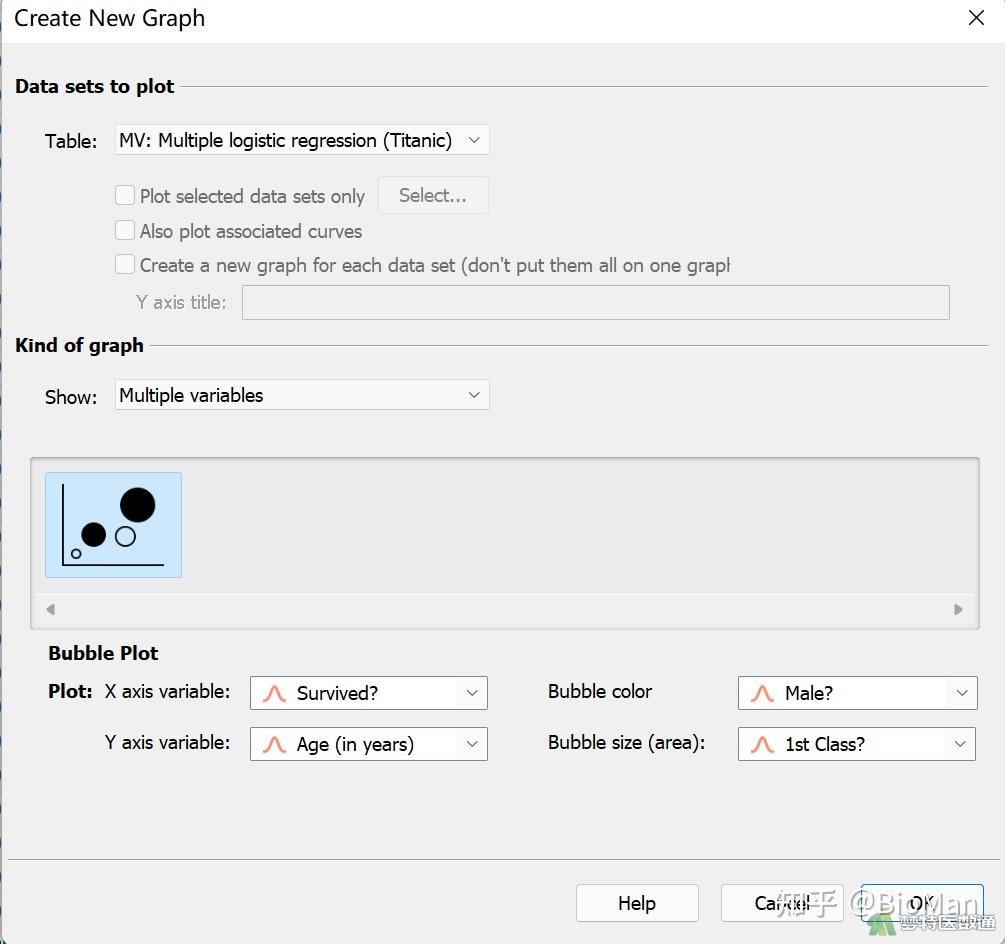1005x944 pixels.
Task: Click the Help button
Action: click(637, 903)
